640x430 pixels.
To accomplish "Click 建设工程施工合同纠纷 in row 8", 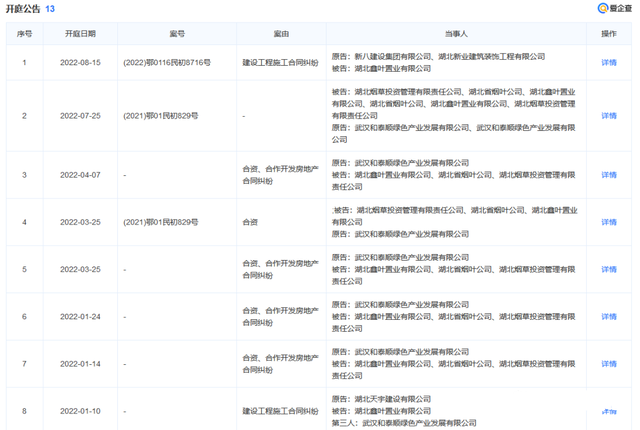I will pos(280,411).
